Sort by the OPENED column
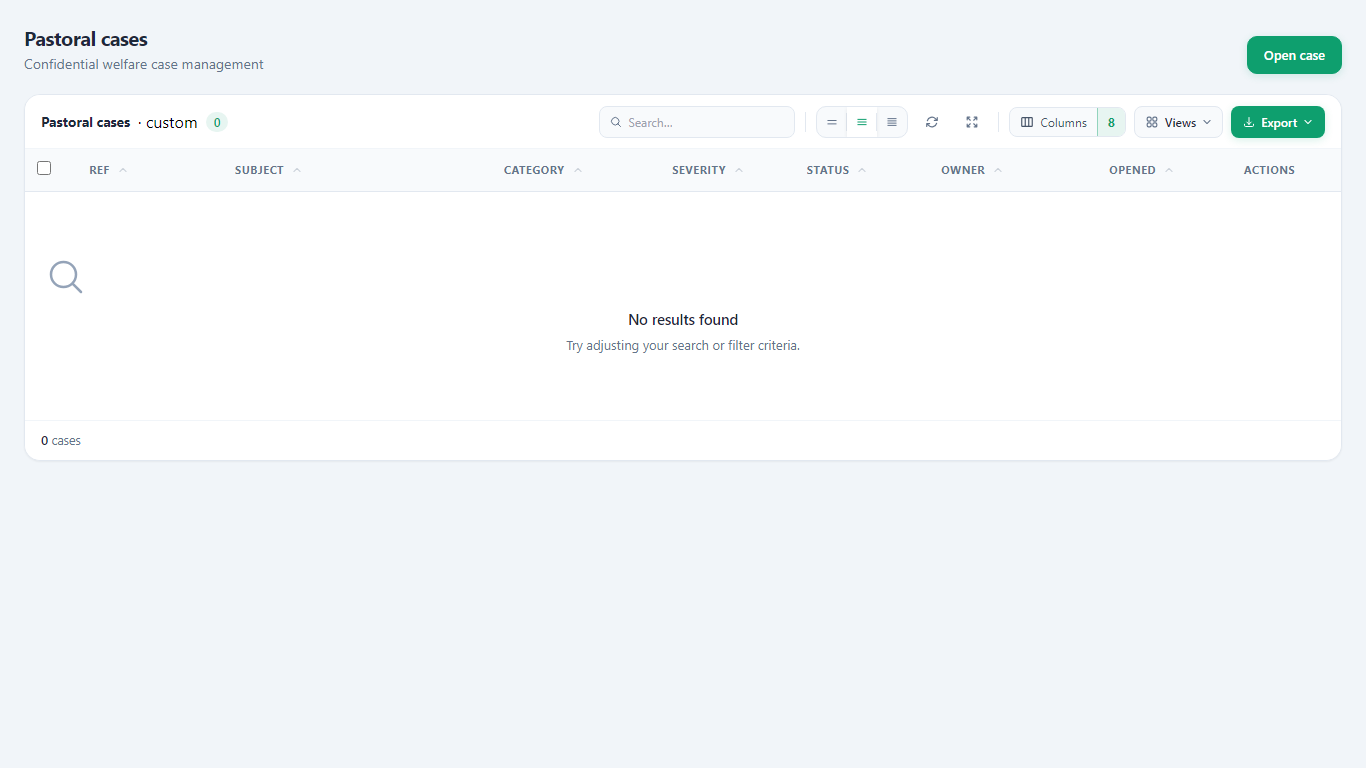Screen dimensions: 1366x768 pyautogui.click(x=1141, y=170)
